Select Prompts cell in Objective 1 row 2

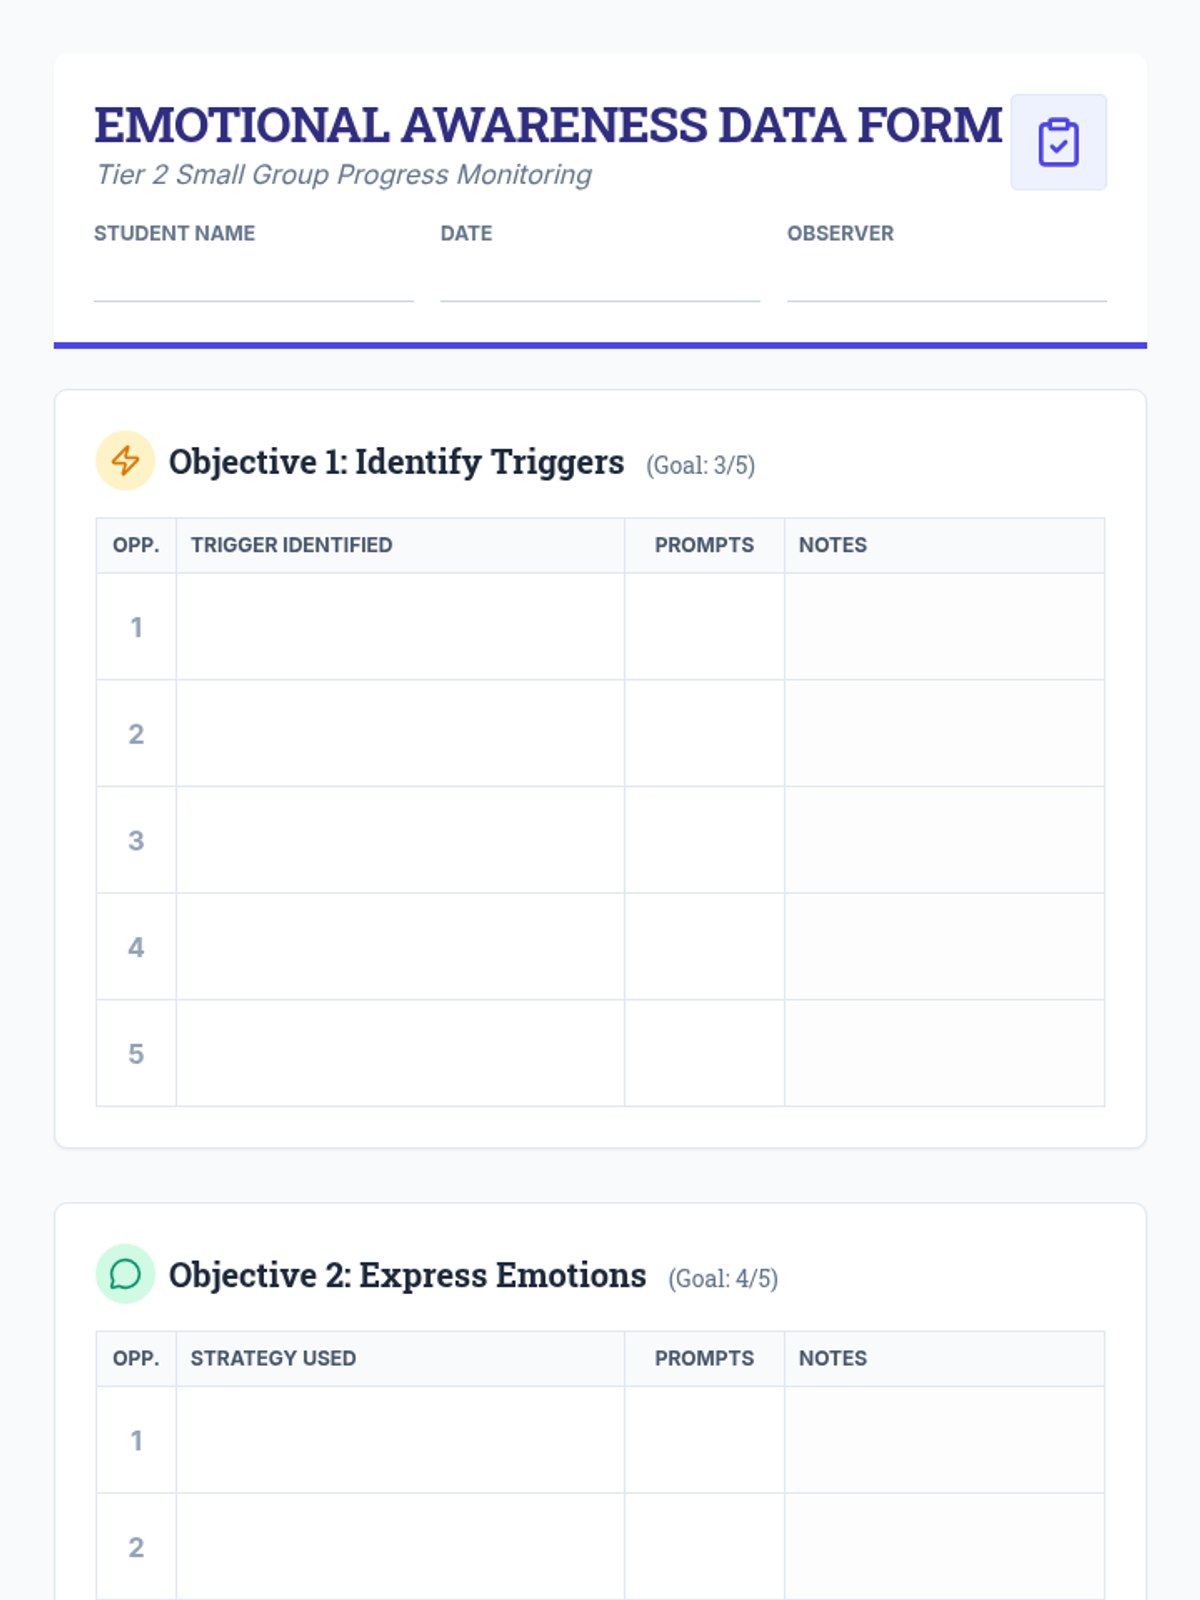tap(705, 733)
